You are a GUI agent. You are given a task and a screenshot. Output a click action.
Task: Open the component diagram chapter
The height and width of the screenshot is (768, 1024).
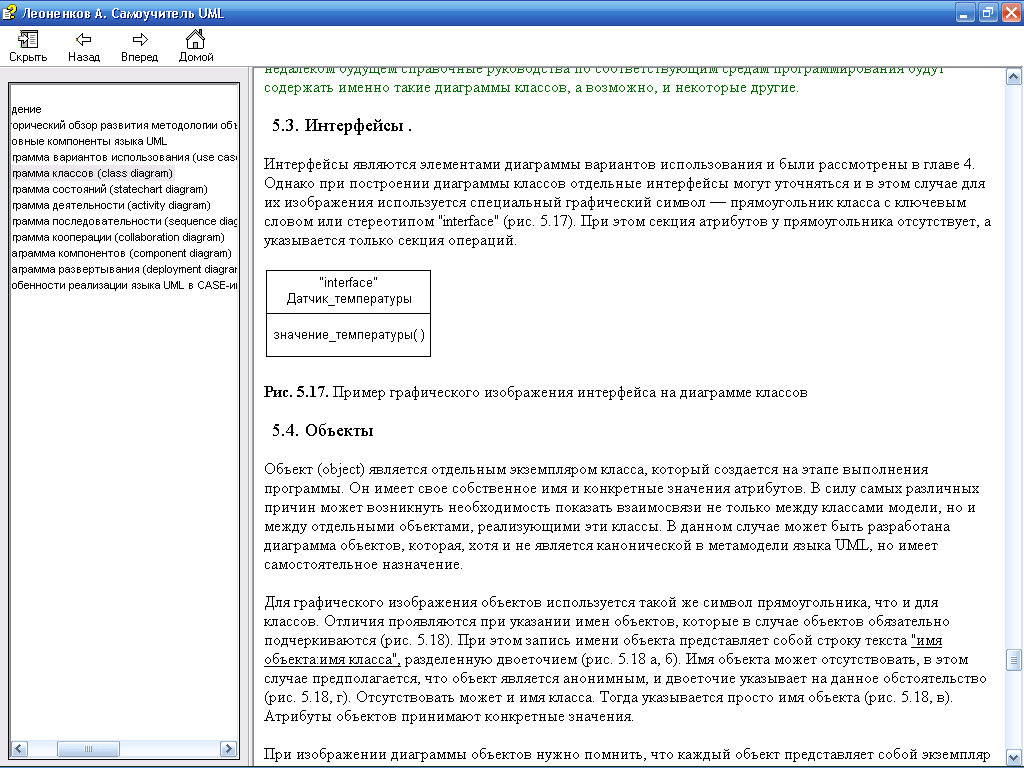pos(121,253)
